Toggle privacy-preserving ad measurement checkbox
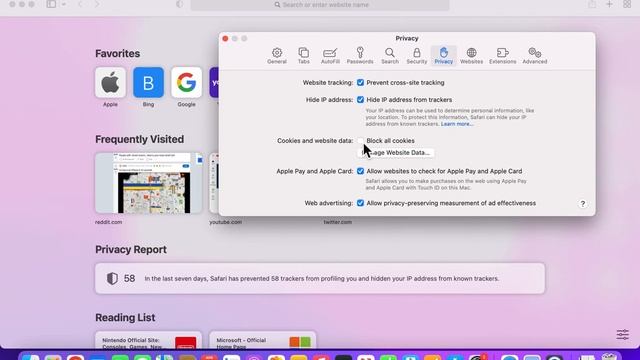The height and width of the screenshot is (360, 640). pos(360,203)
